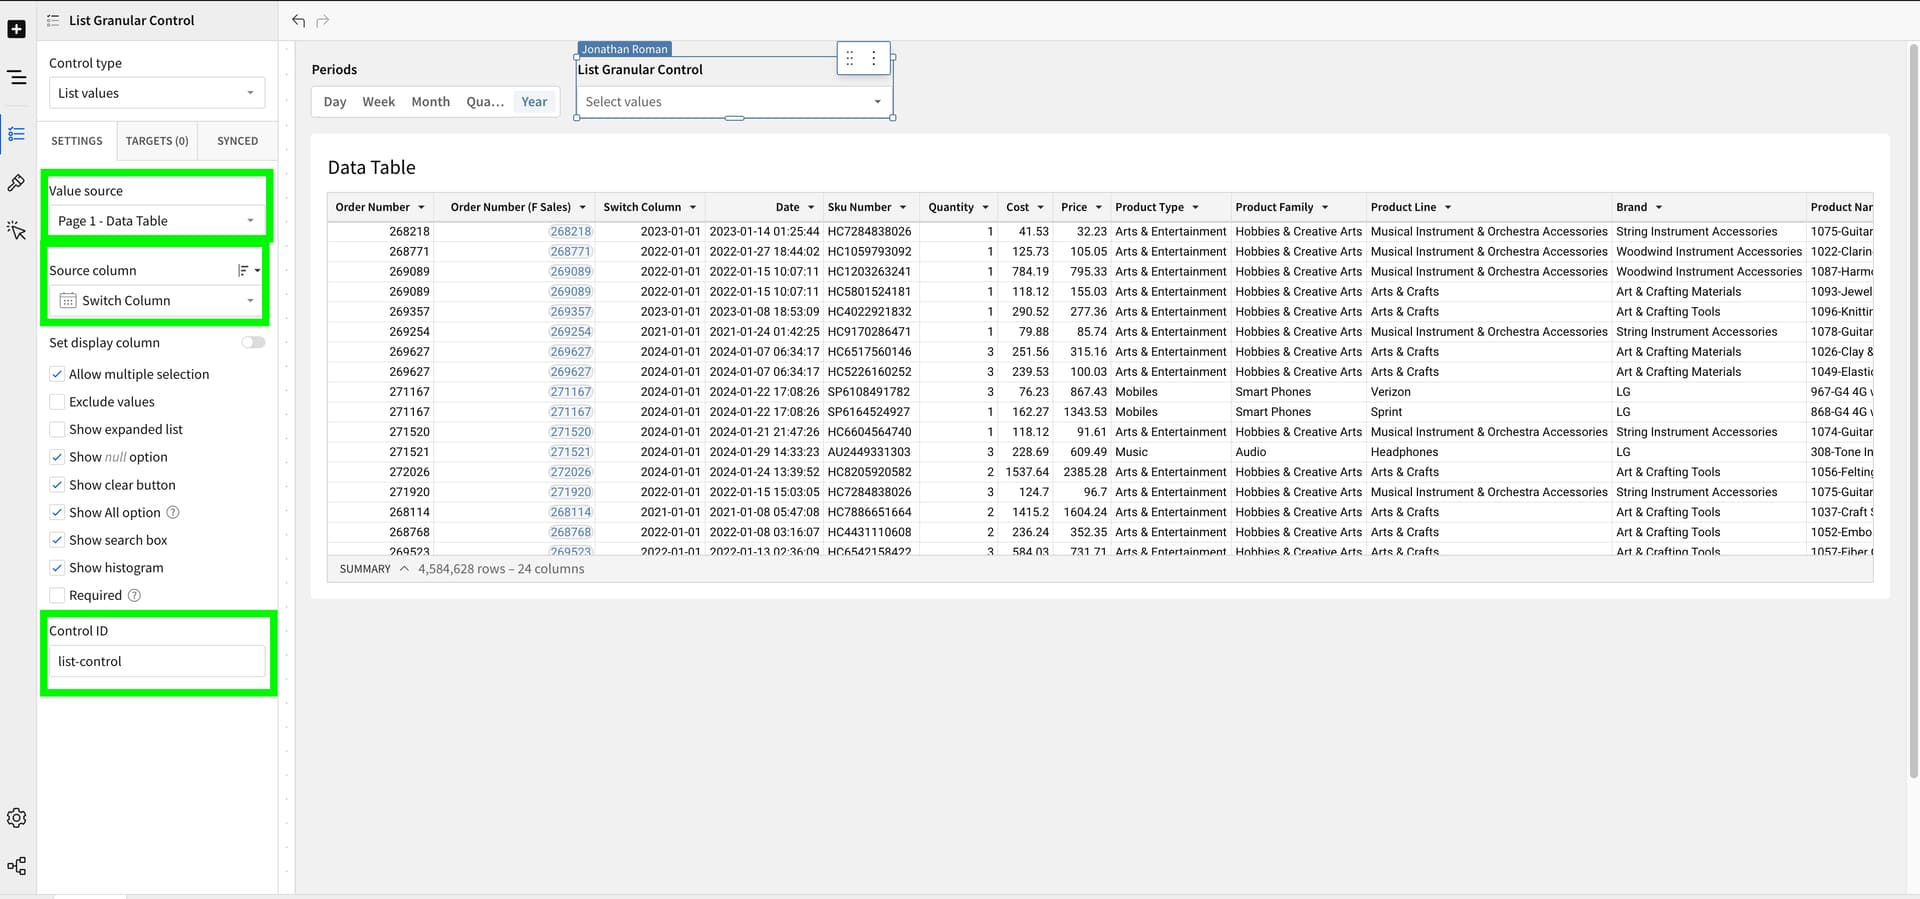The image size is (1920, 899).
Task: Click the Control ID input field
Action: point(157,661)
